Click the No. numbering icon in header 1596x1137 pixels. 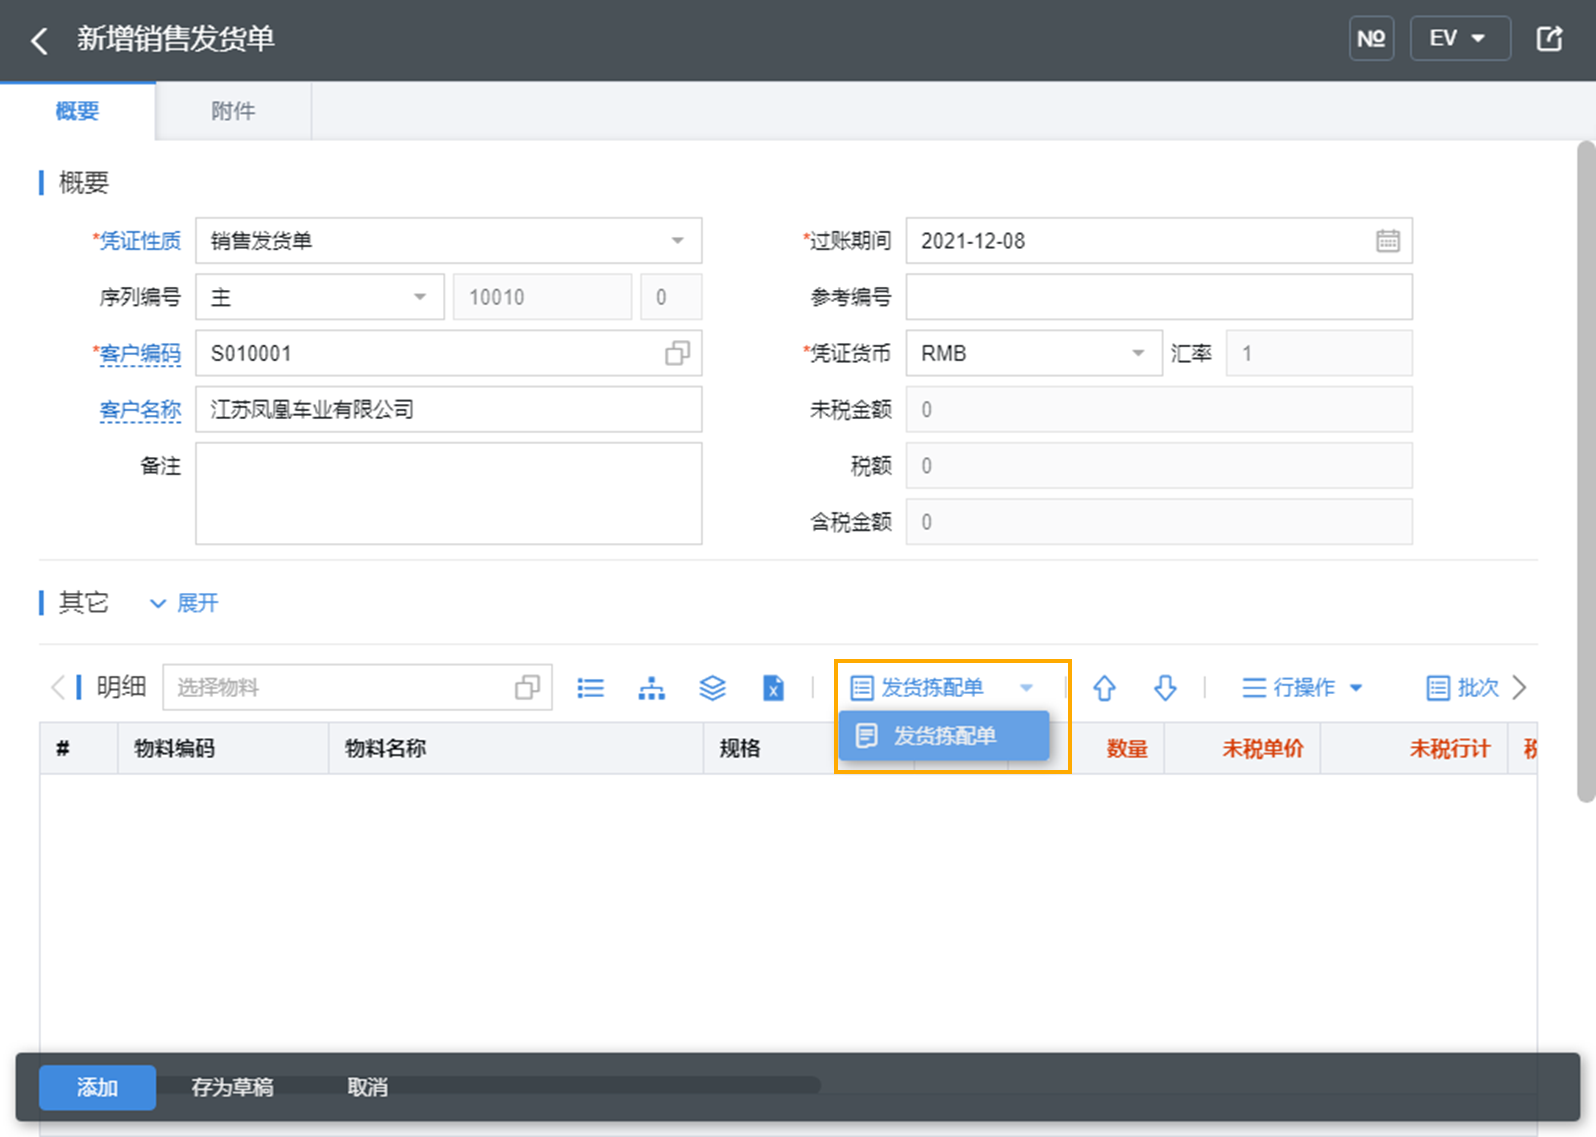tap(1371, 39)
